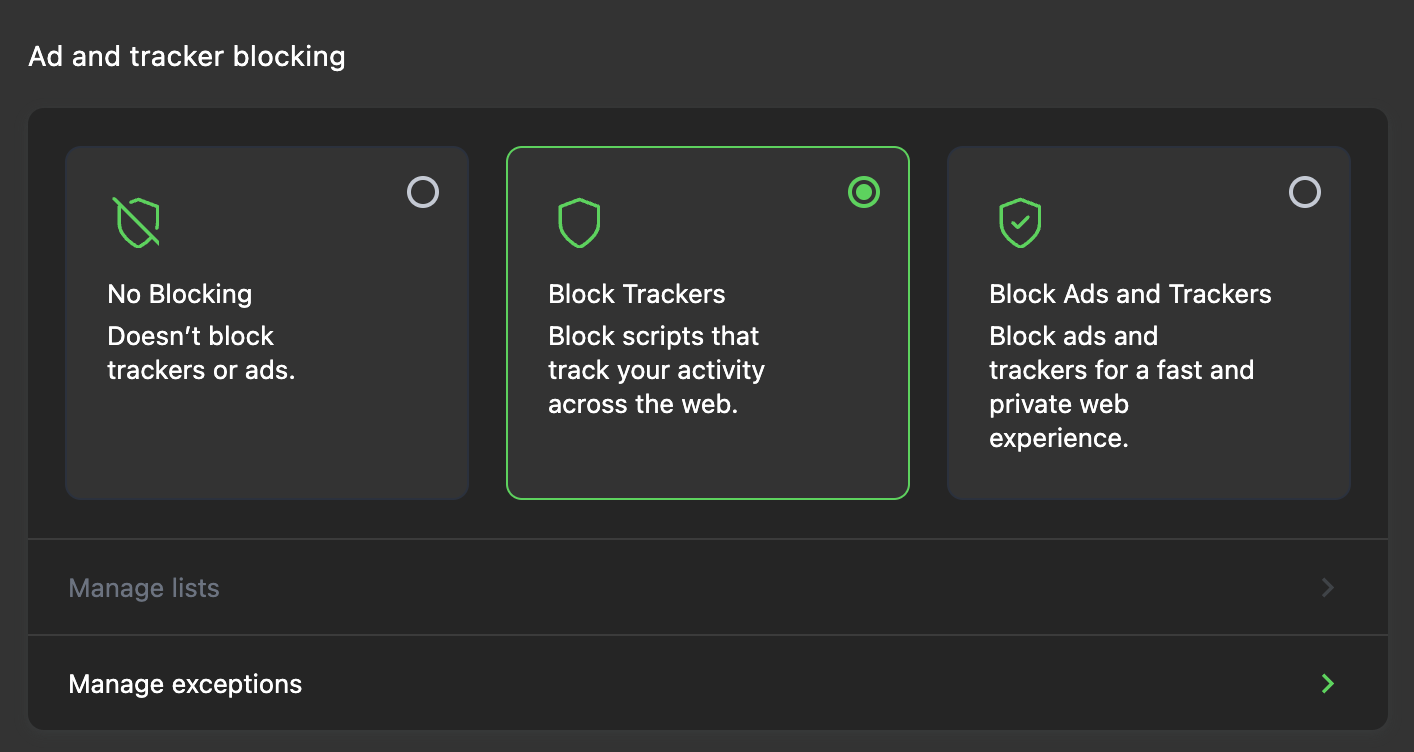Select the Block Trackers radio button
Image resolution: width=1414 pixels, height=752 pixels.
pyautogui.click(x=863, y=192)
